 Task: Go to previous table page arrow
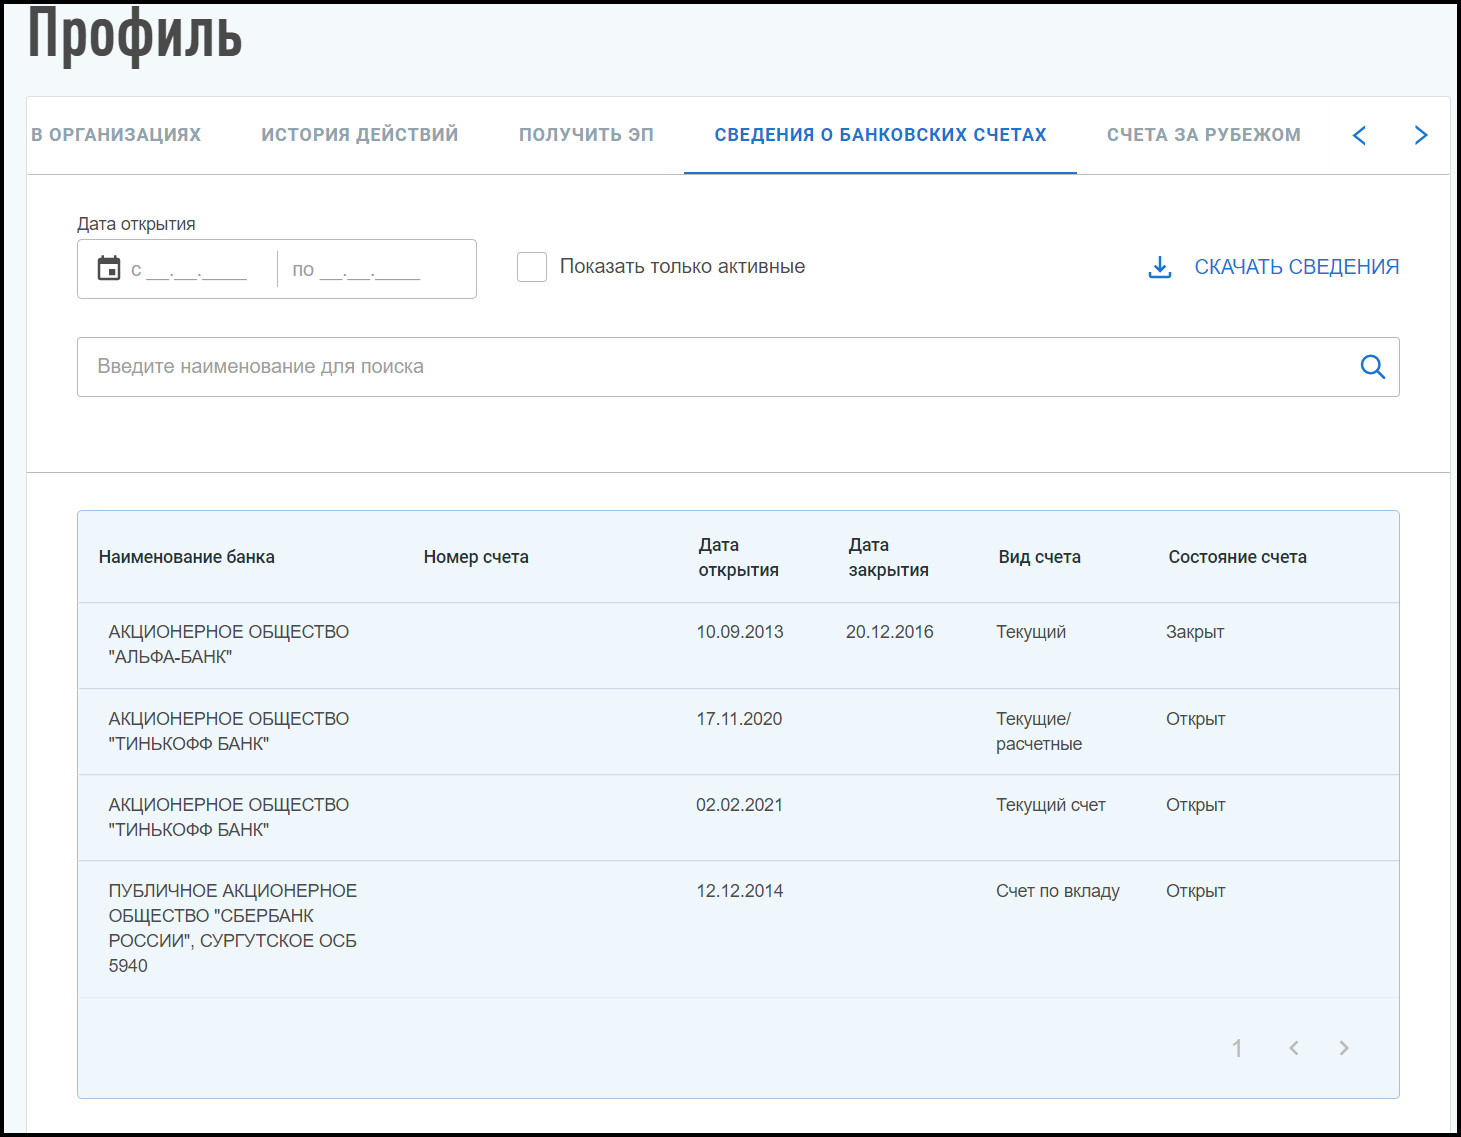point(1294,1048)
